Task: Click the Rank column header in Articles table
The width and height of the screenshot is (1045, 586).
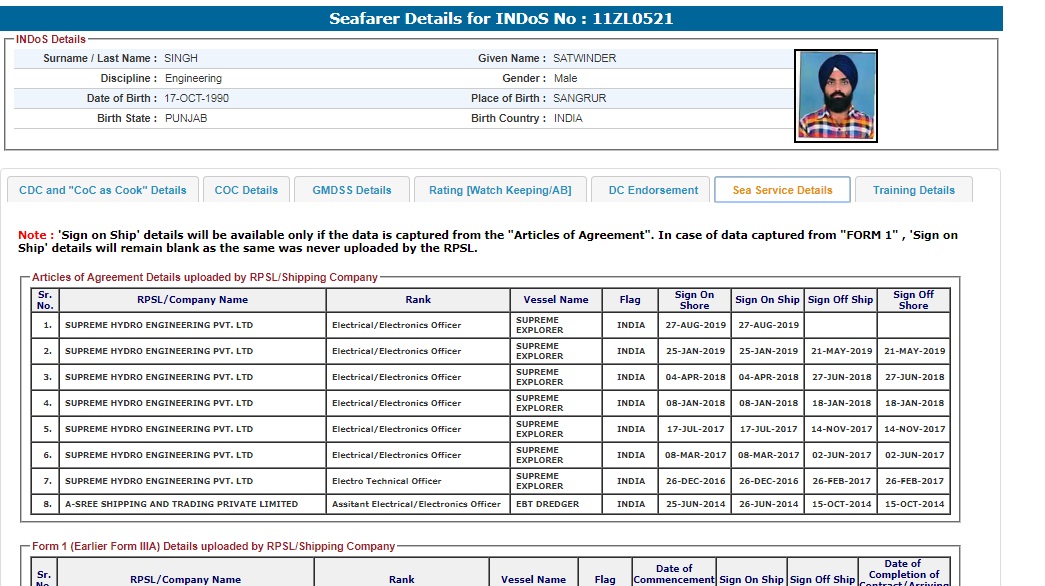Action: click(x=418, y=300)
